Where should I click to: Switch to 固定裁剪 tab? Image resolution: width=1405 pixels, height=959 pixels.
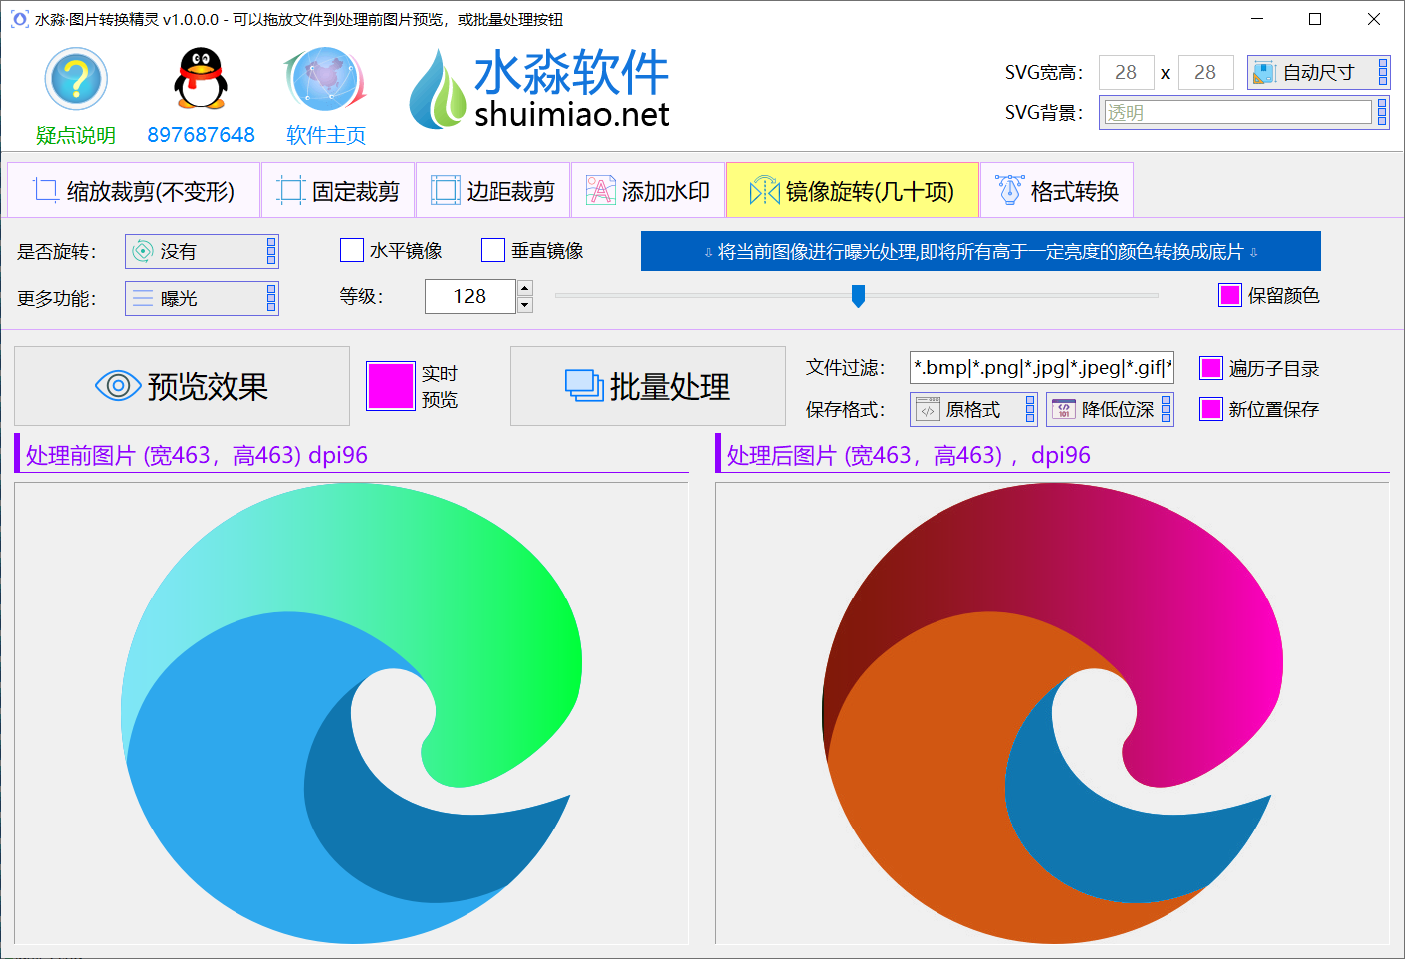point(338,190)
